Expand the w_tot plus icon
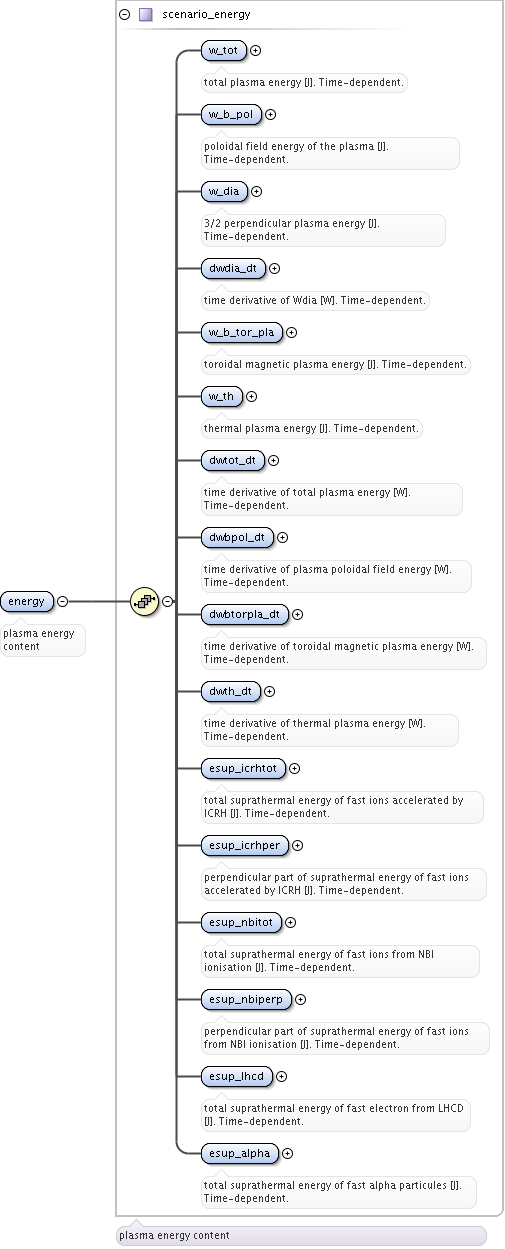This screenshot has width=505, height=1249. point(255,50)
